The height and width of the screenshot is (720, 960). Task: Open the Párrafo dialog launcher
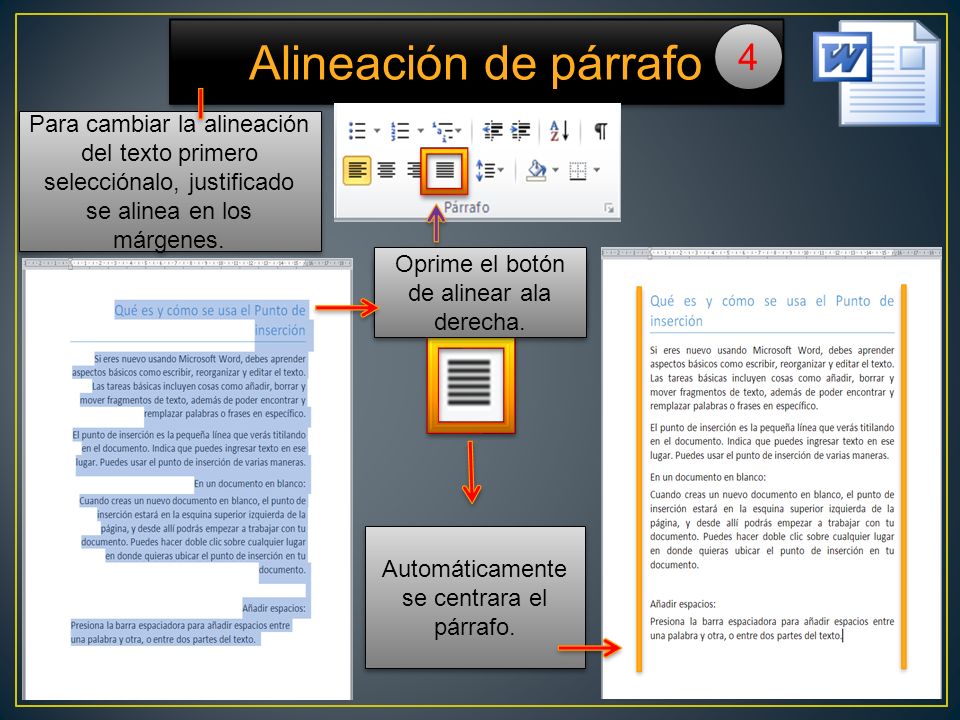[x=609, y=208]
